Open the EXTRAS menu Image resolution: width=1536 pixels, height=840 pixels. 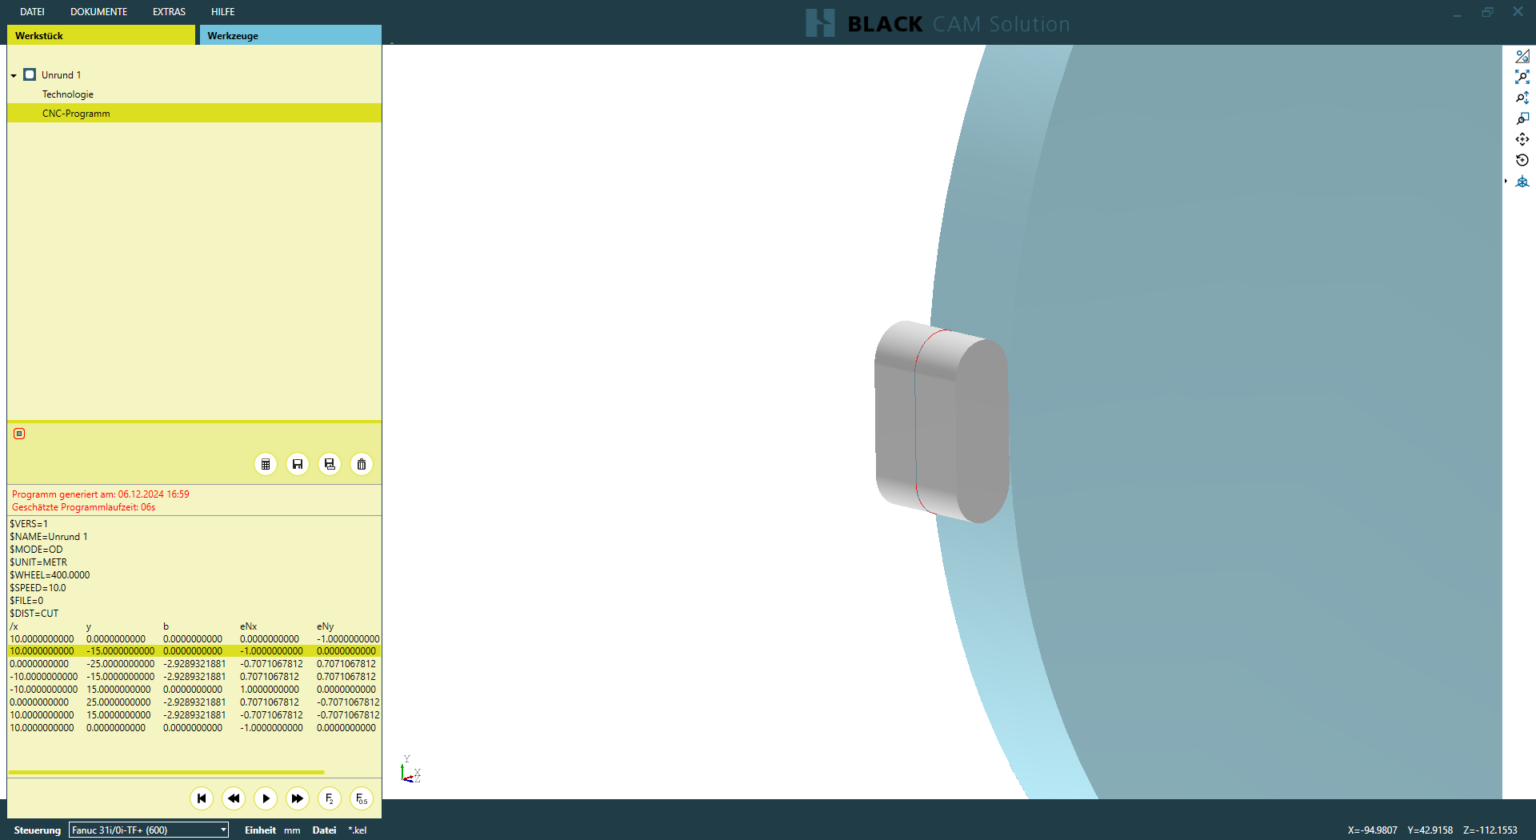click(168, 12)
